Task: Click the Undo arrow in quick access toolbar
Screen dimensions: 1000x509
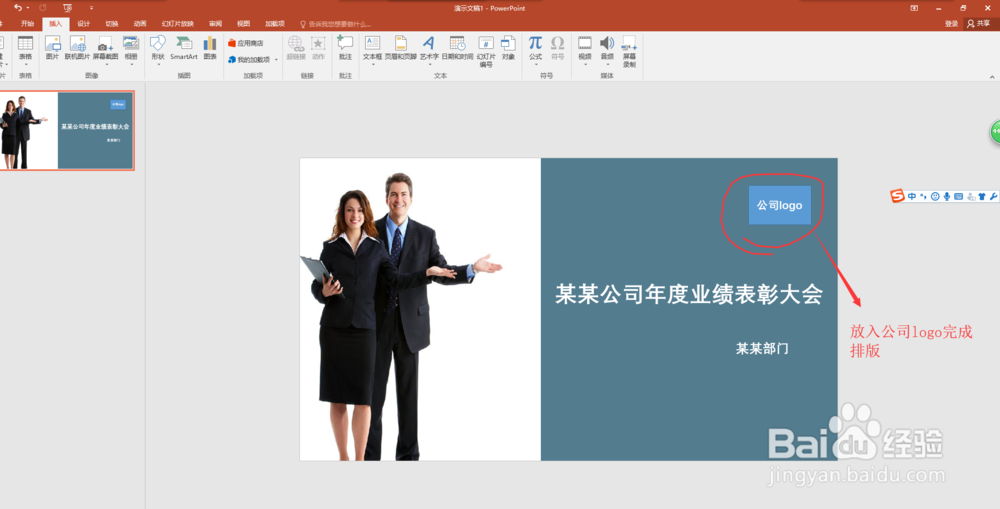Action: pyautogui.click(x=17, y=8)
